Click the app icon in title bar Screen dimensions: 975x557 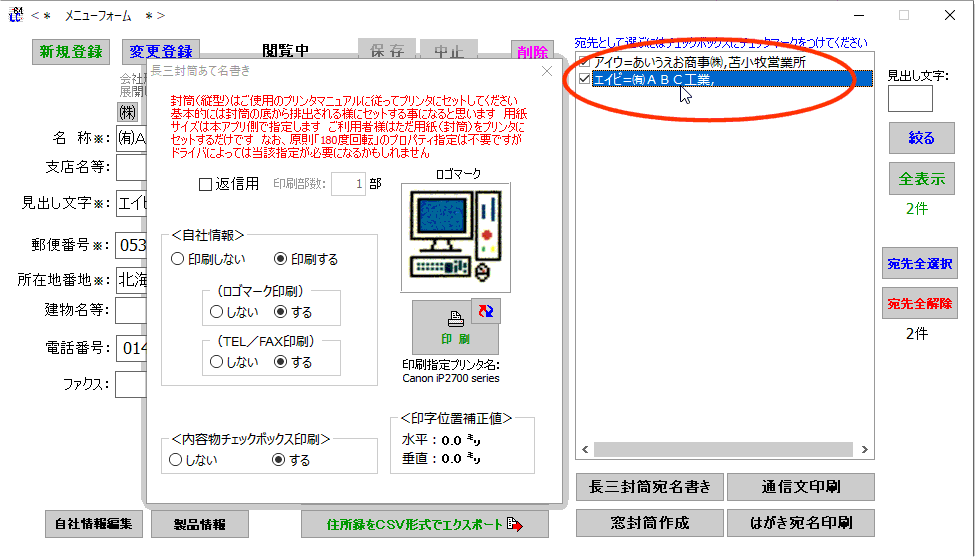(x=15, y=15)
